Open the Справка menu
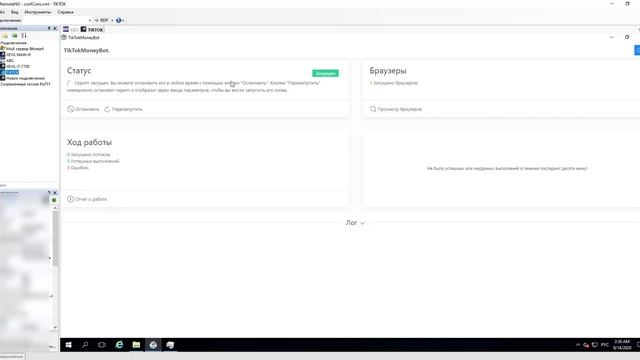640x360 pixels. click(65, 12)
